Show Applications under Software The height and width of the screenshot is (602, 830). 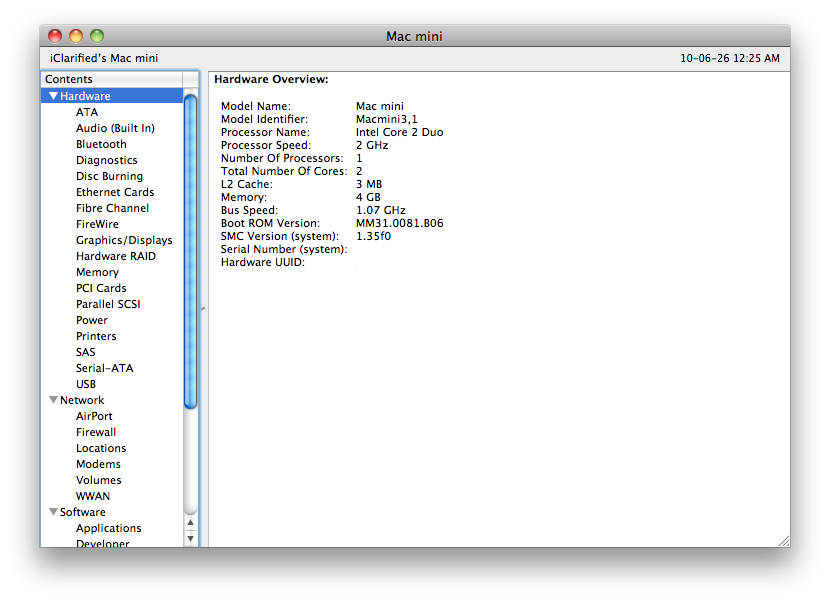click(108, 528)
